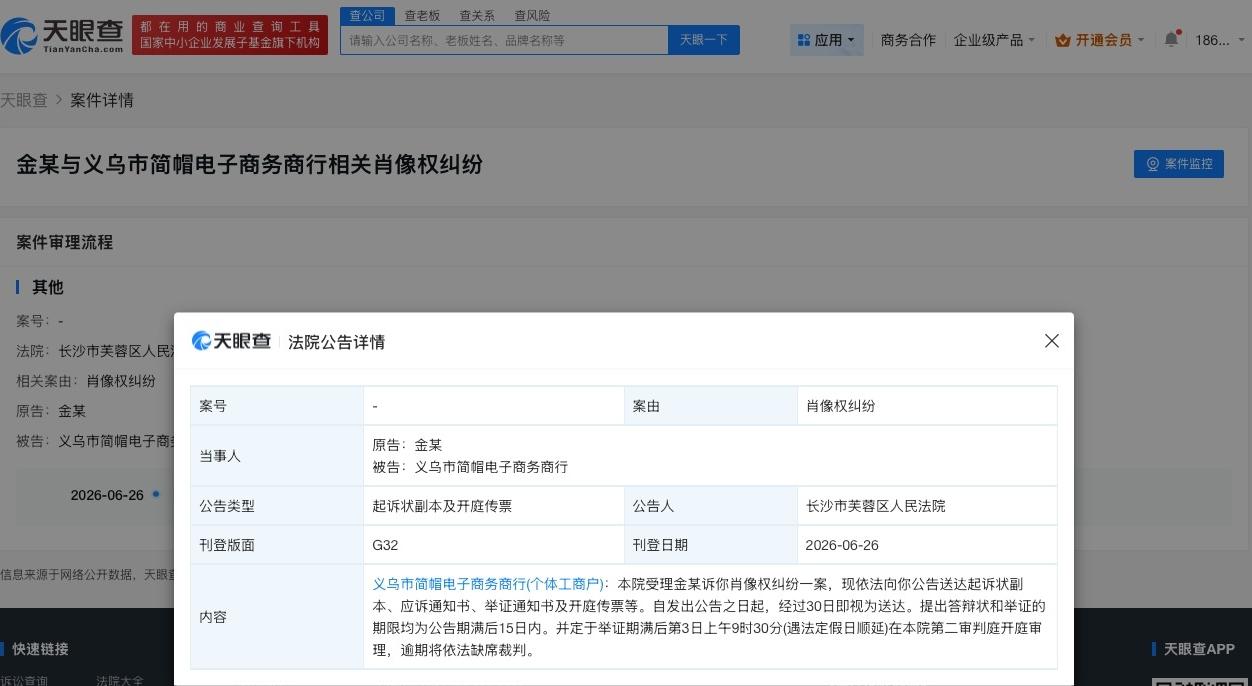Viewport: 1252px width, 686px height.
Task: Select the 查公司 search tab
Action: click(x=367, y=15)
